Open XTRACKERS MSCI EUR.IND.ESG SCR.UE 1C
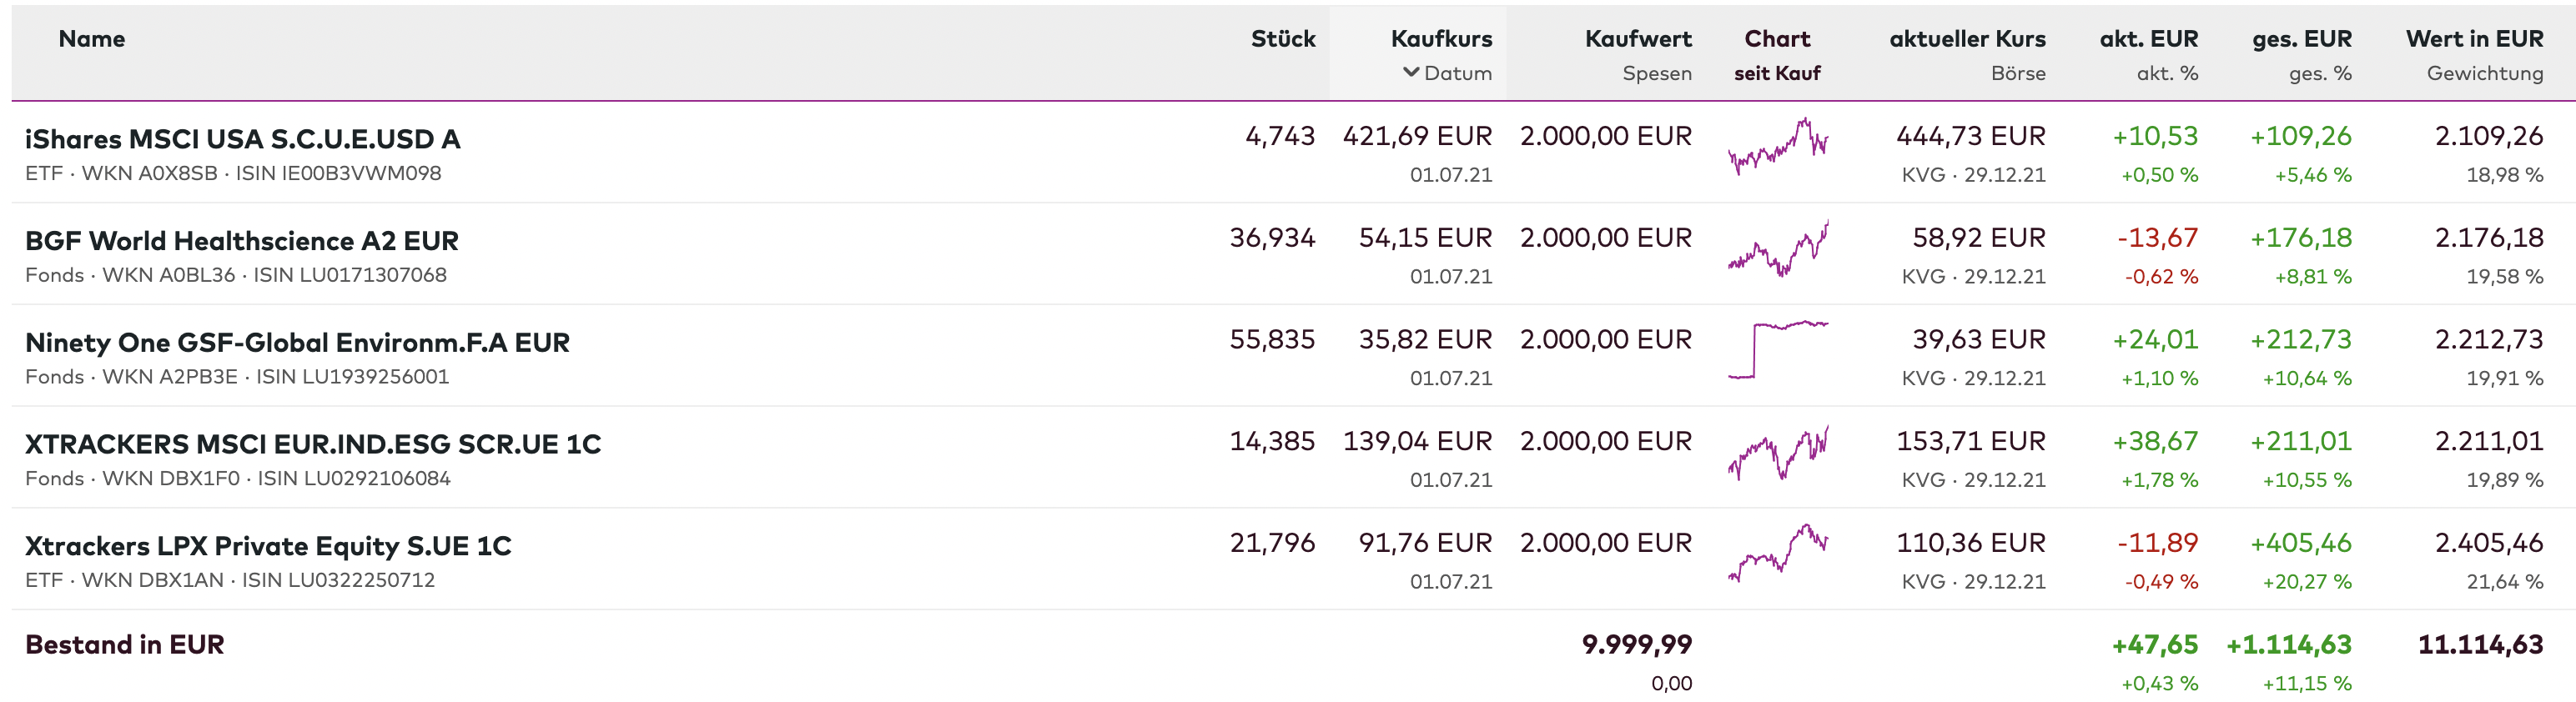2576x702 pixels. 313,444
